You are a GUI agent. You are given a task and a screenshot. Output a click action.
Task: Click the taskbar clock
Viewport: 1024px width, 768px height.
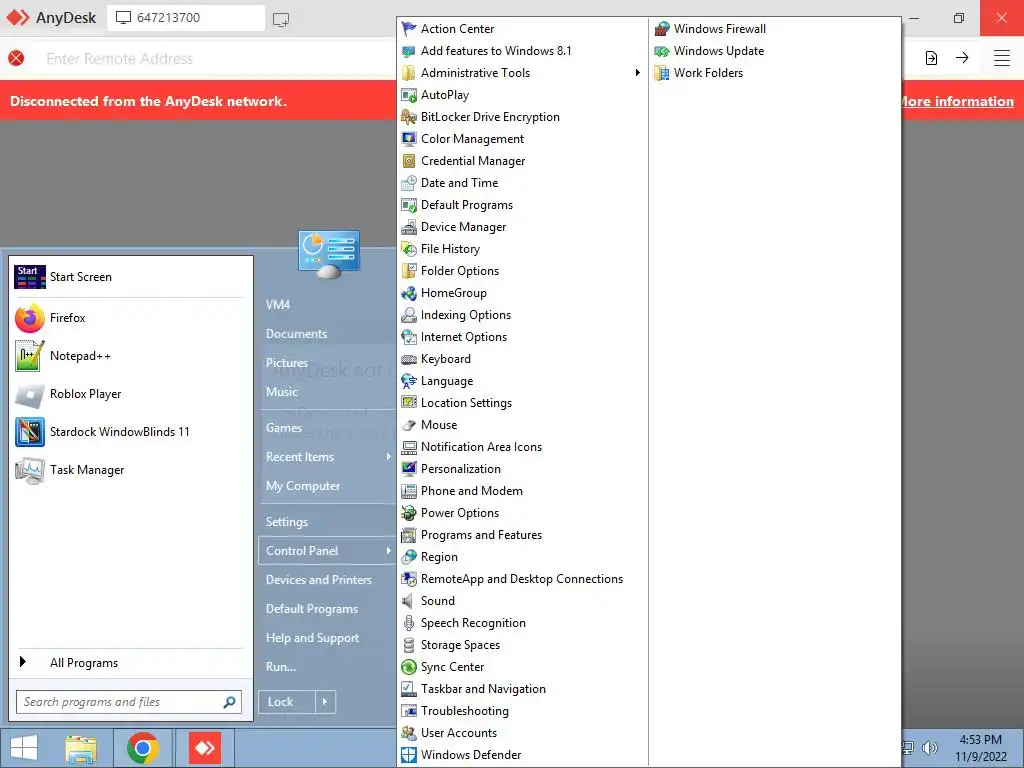coord(980,748)
